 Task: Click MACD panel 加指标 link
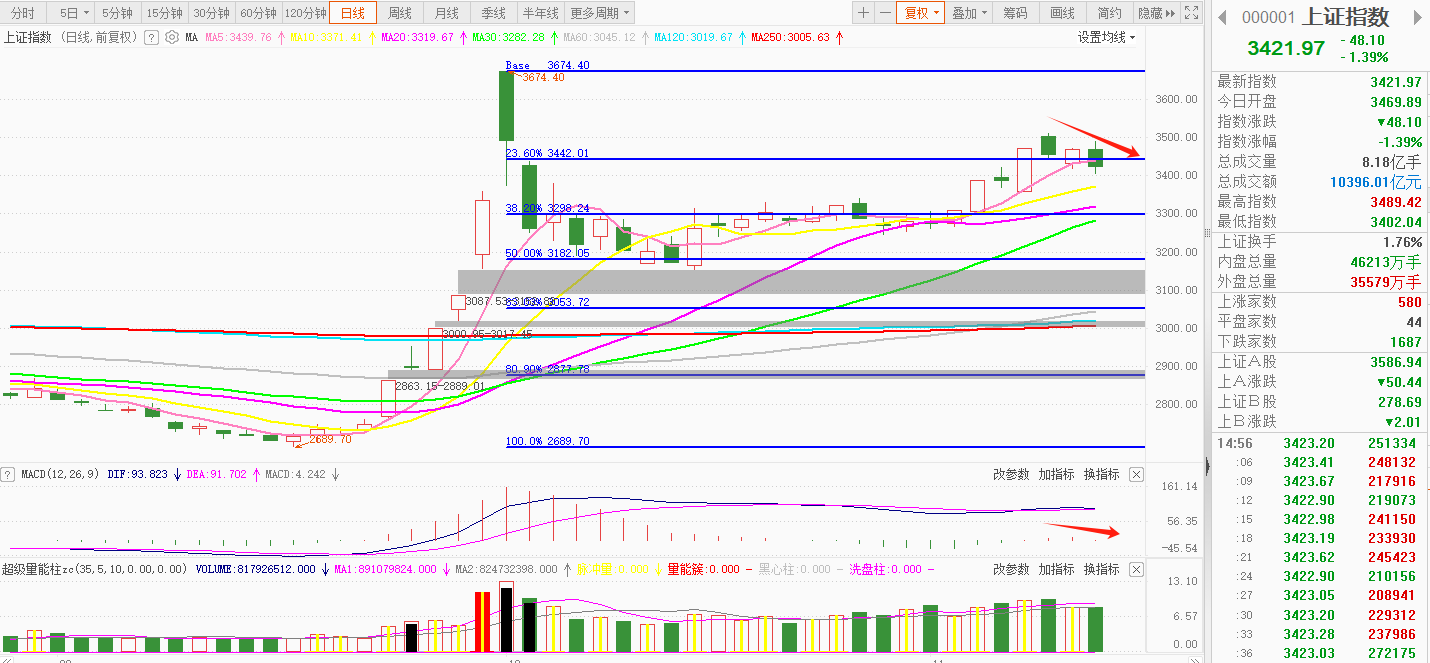[1056, 475]
